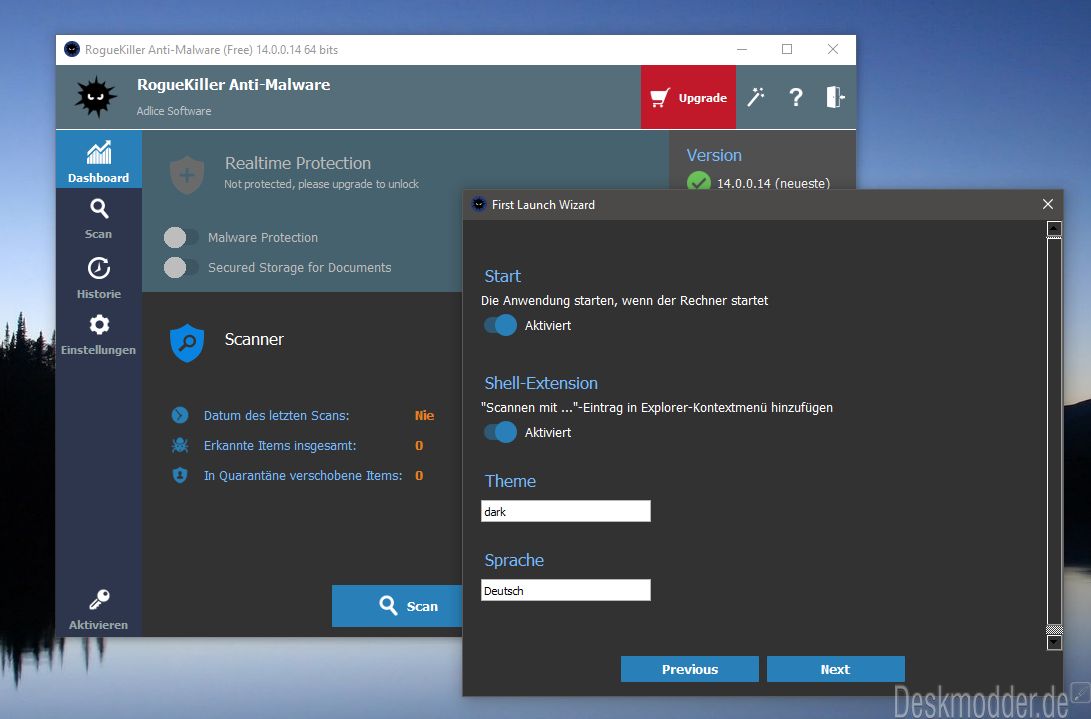Click the wizard scrollbar up arrow
The width and height of the screenshot is (1091, 719).
(1054, 228)
